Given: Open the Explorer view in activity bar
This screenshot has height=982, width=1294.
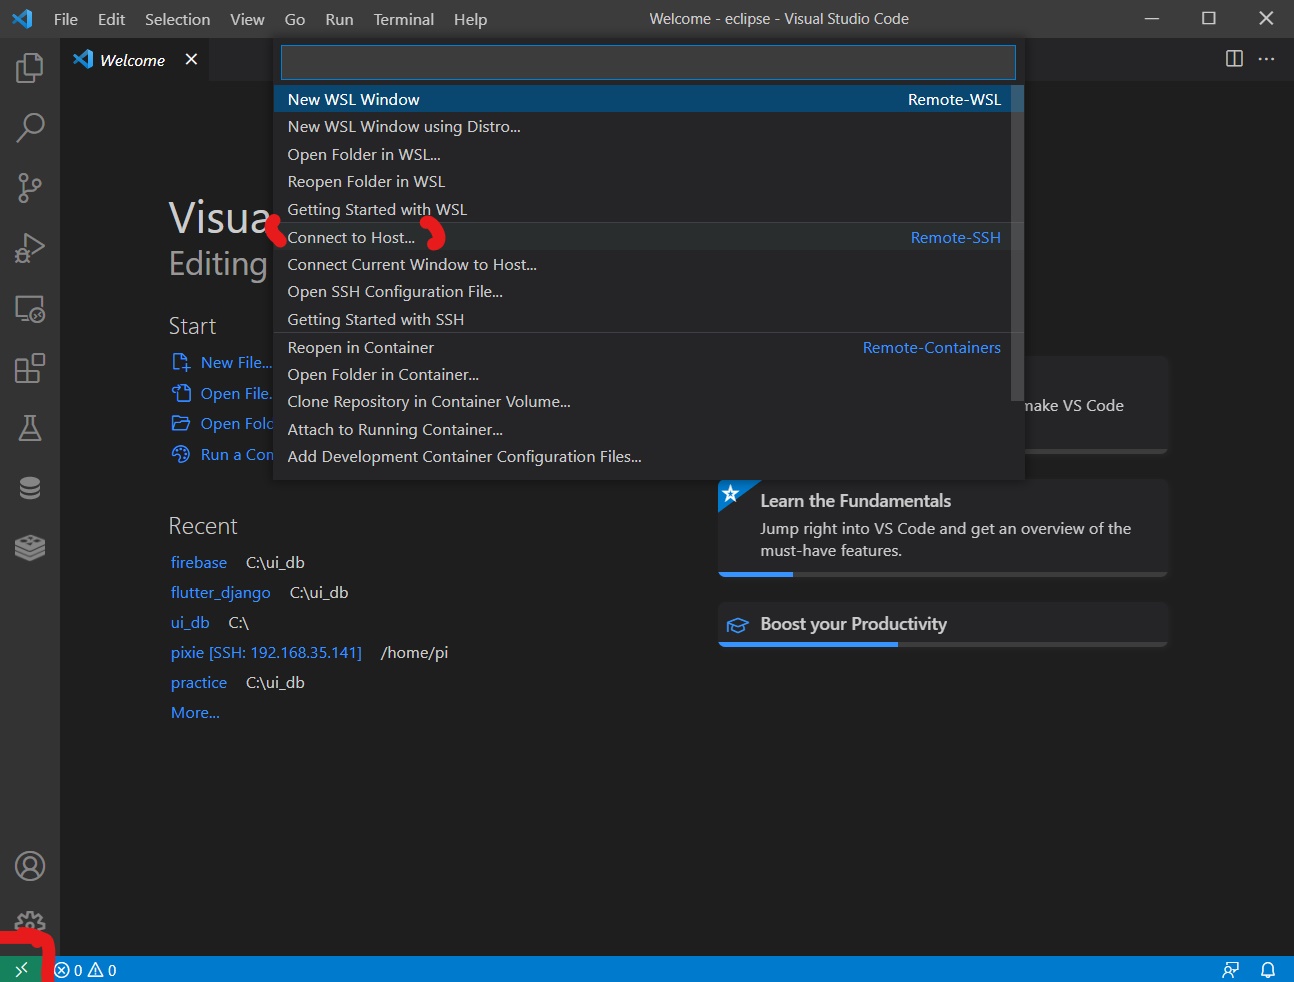Looking at the screenshot, I should (x=30, y=68).
